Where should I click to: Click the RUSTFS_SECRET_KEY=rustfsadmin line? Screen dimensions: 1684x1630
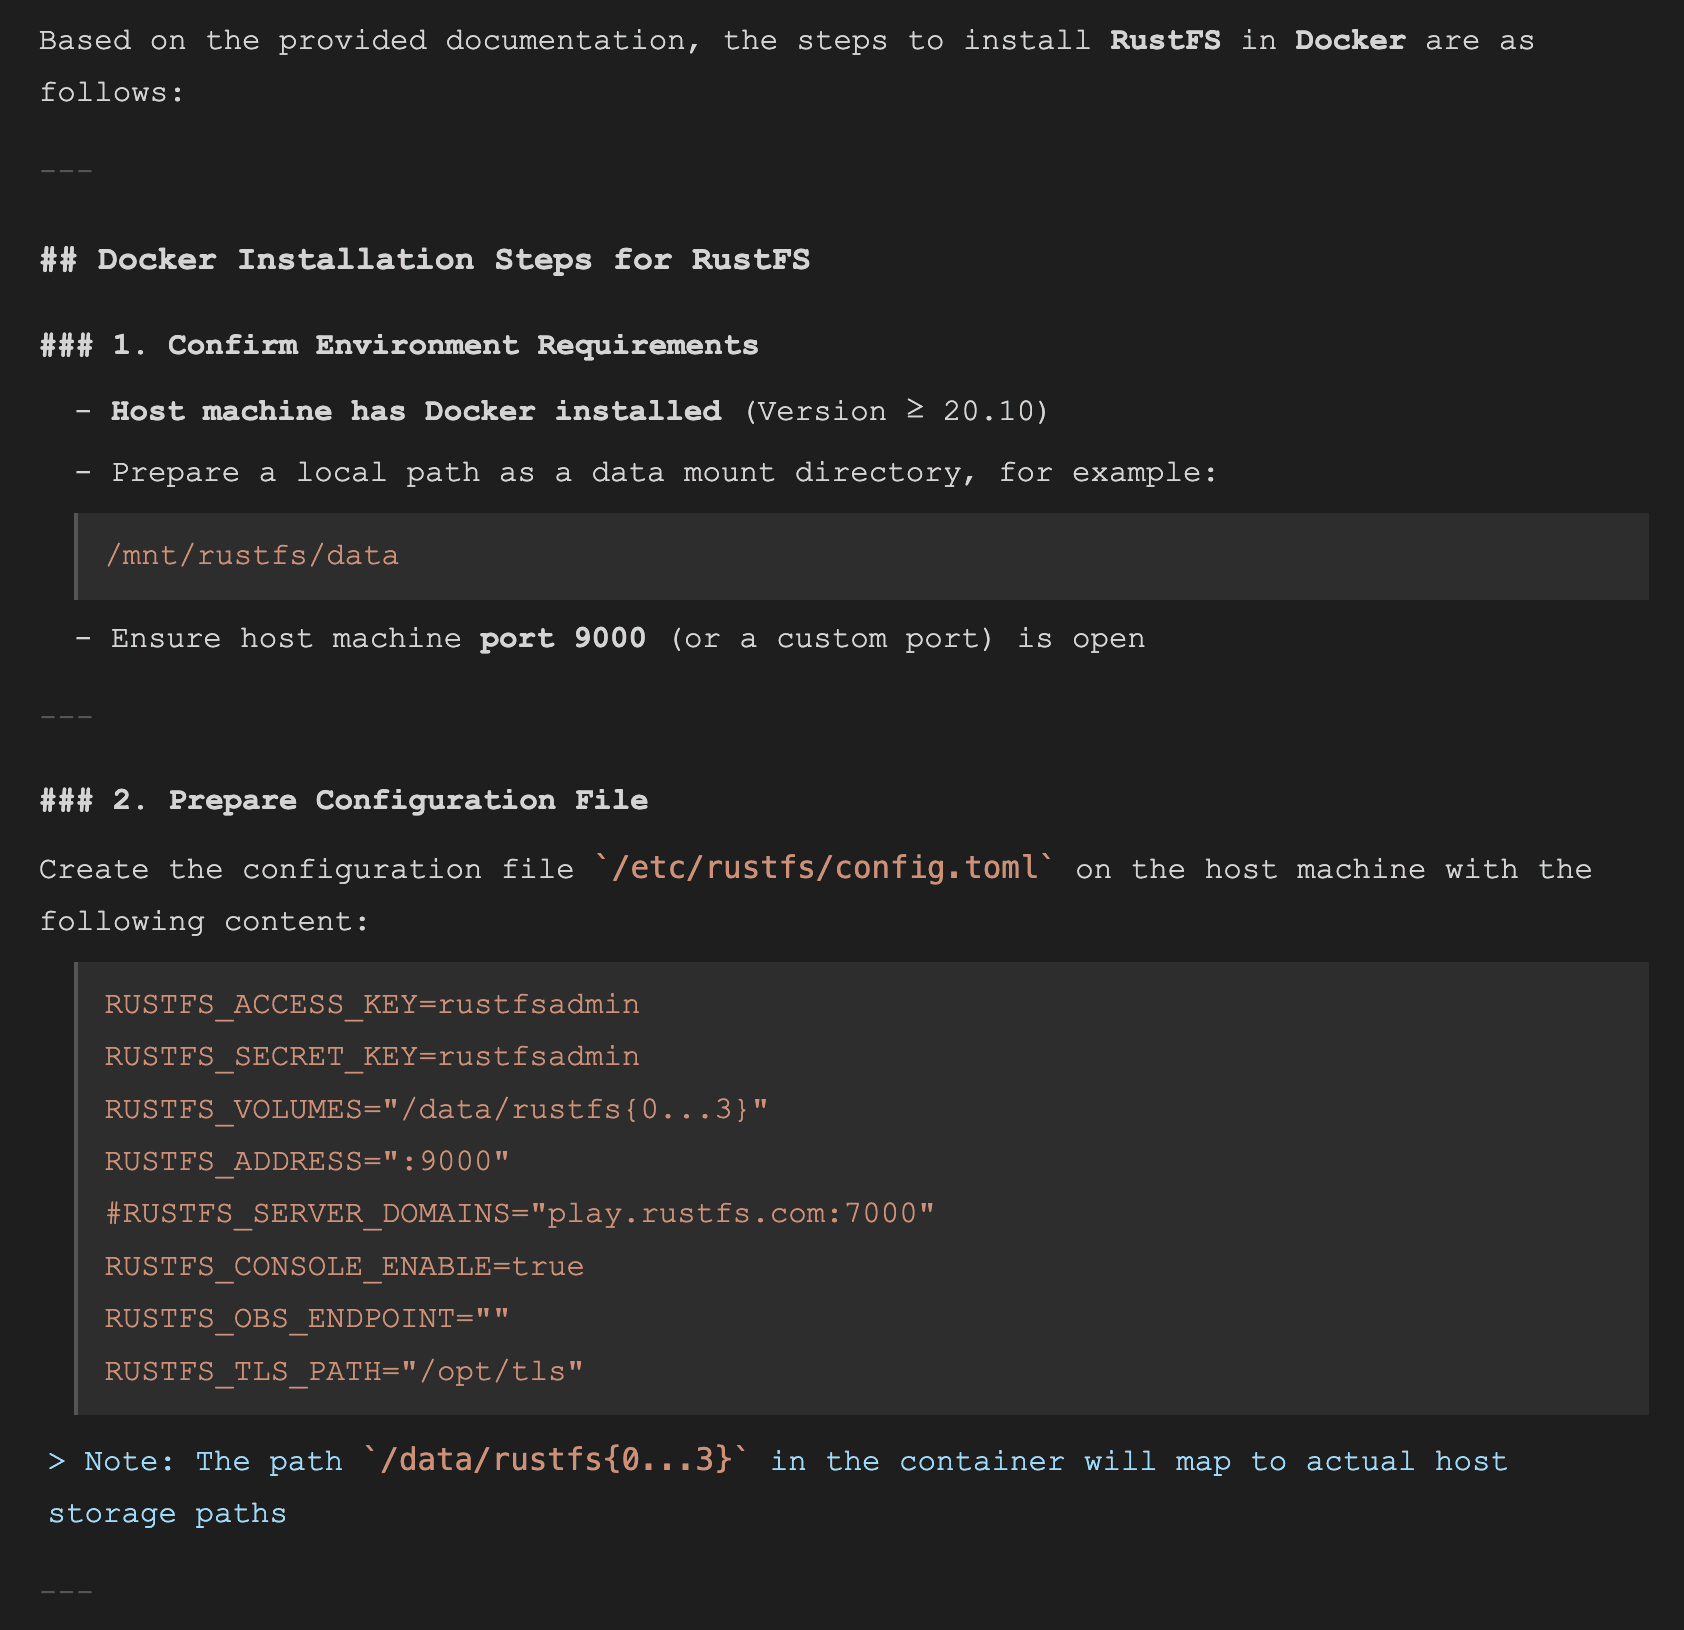[x=371, y=1057]
